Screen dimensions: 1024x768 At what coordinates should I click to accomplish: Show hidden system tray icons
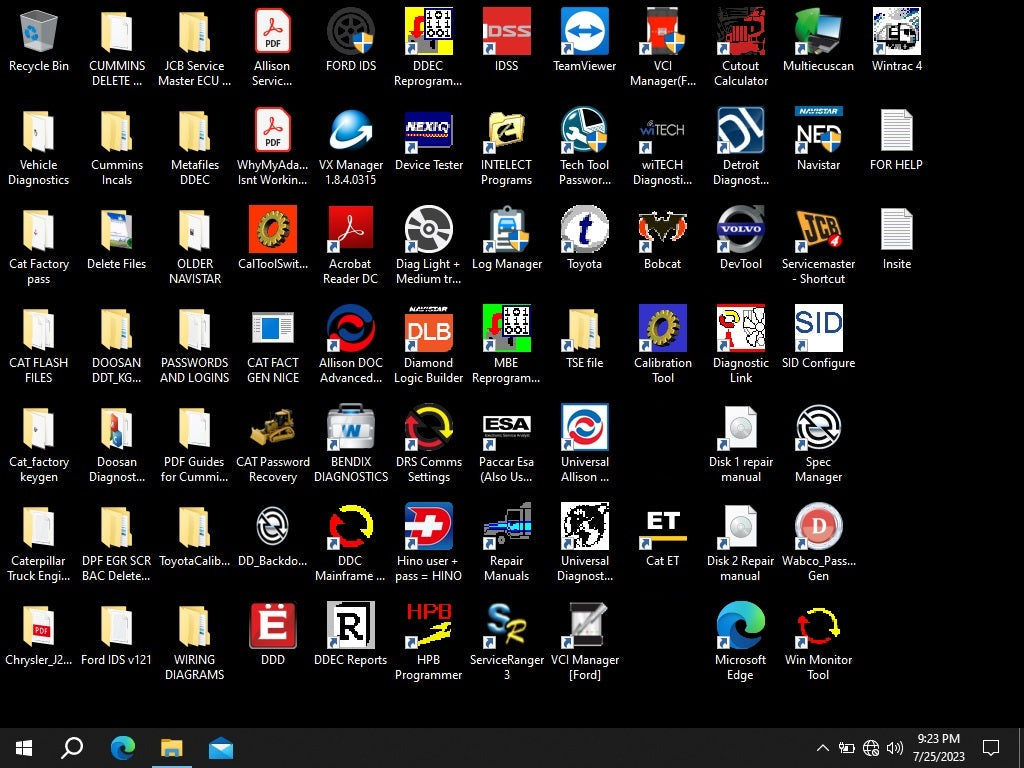coord(823,748)
